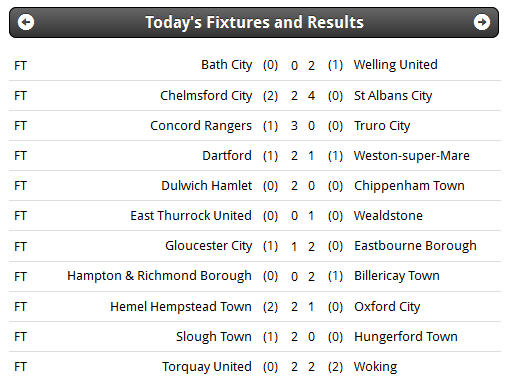Select Dulwich Hamlet team name
The width and height of the screenshot is (505, 385).
click(x=207, y=186)
